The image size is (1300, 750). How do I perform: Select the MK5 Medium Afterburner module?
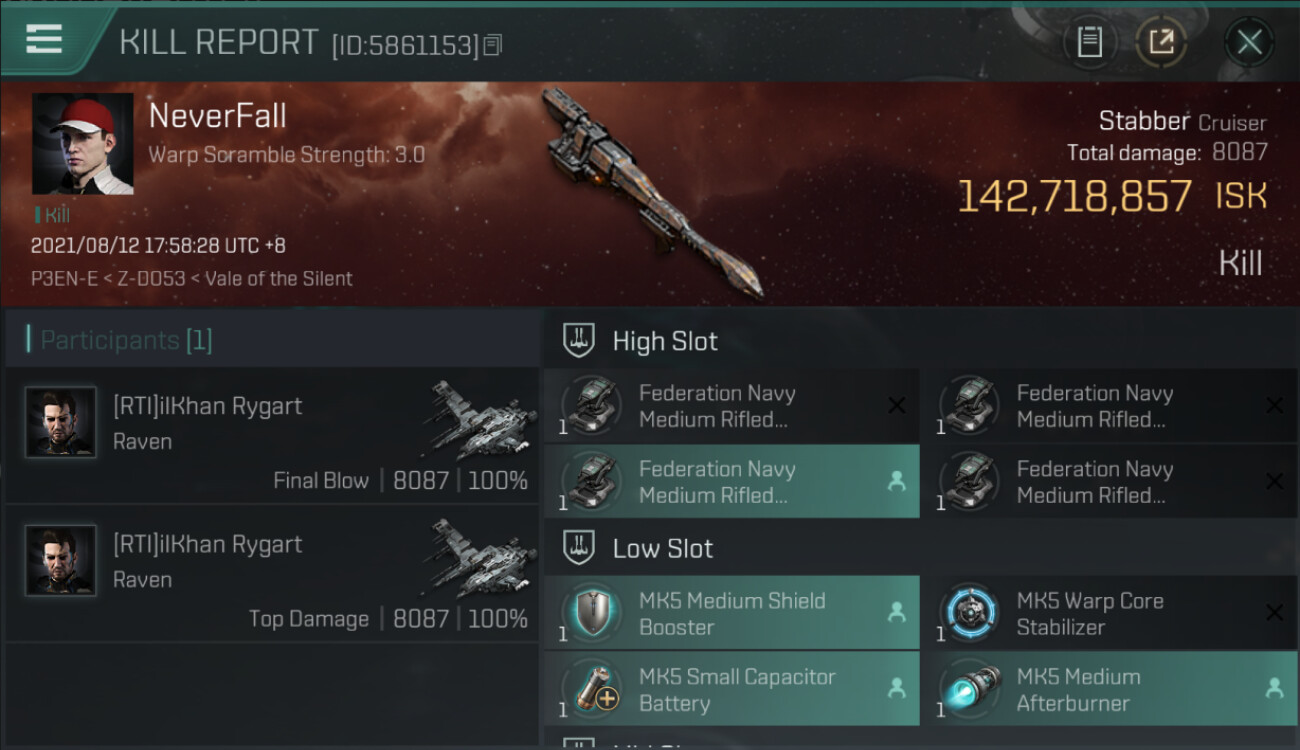point(1109,689)
